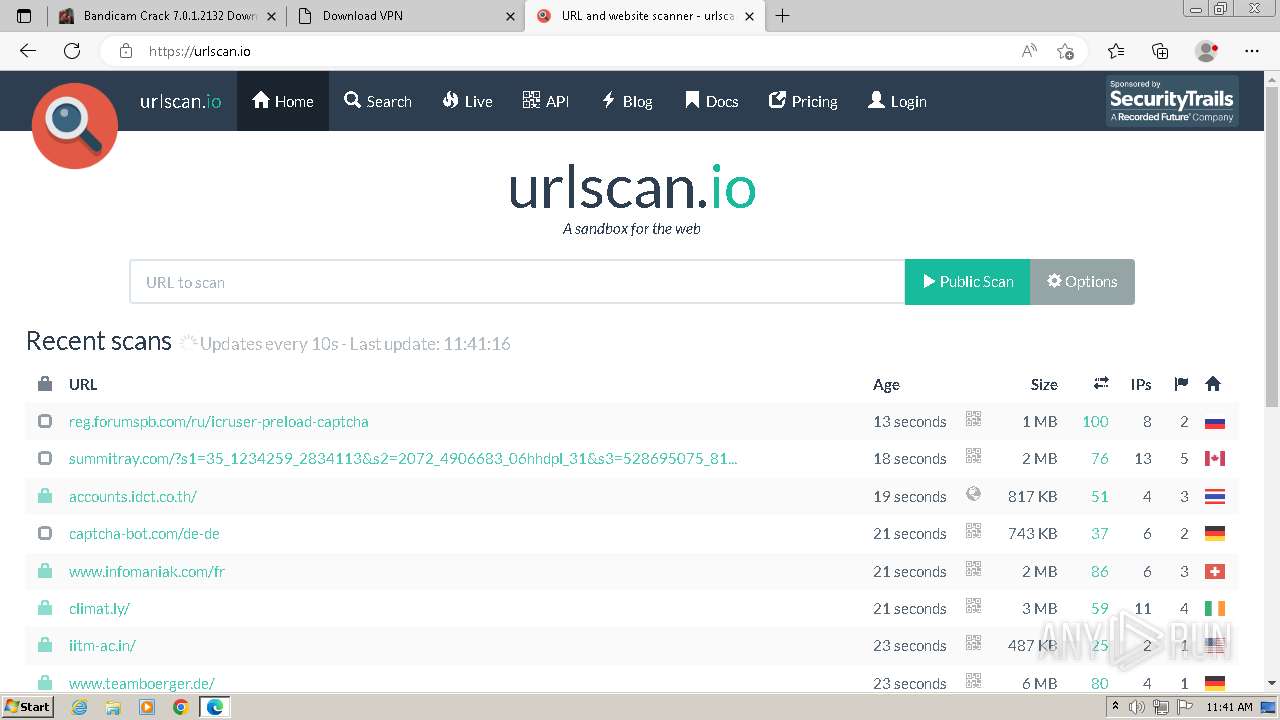Click the Size column header

tap(1044, 384)
